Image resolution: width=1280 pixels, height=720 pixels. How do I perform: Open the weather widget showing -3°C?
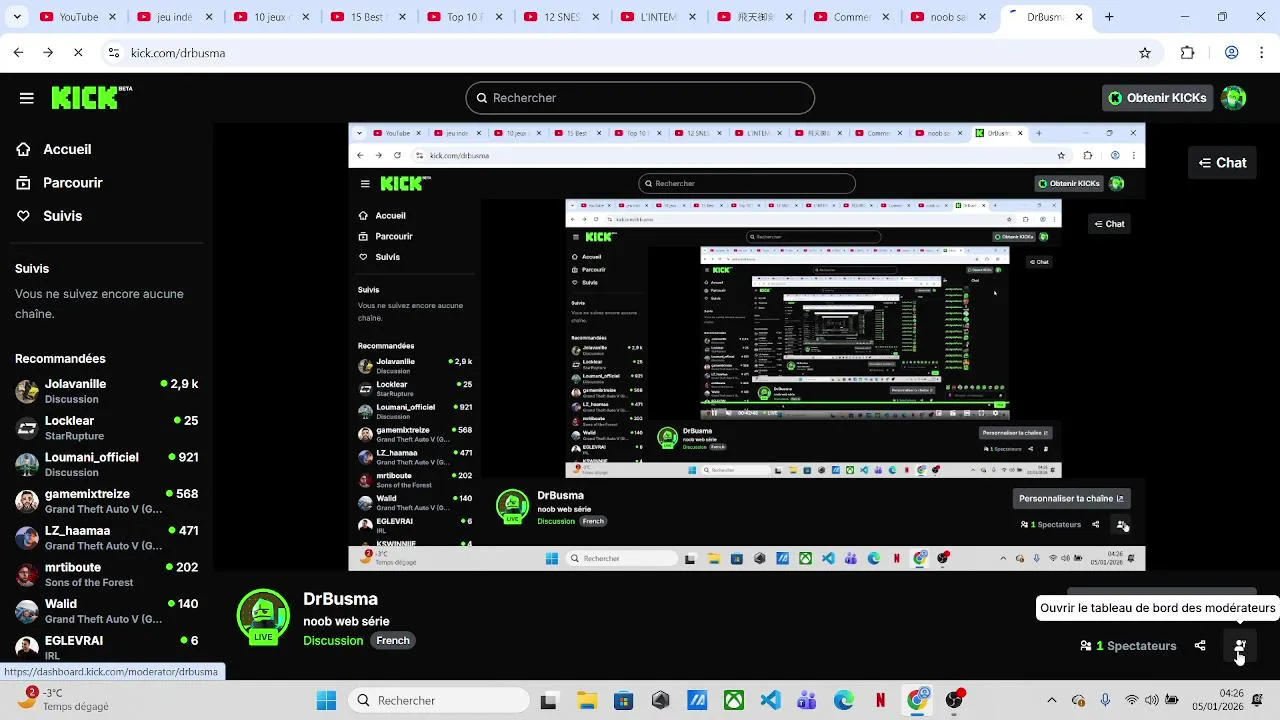click(x=66, y=699)
